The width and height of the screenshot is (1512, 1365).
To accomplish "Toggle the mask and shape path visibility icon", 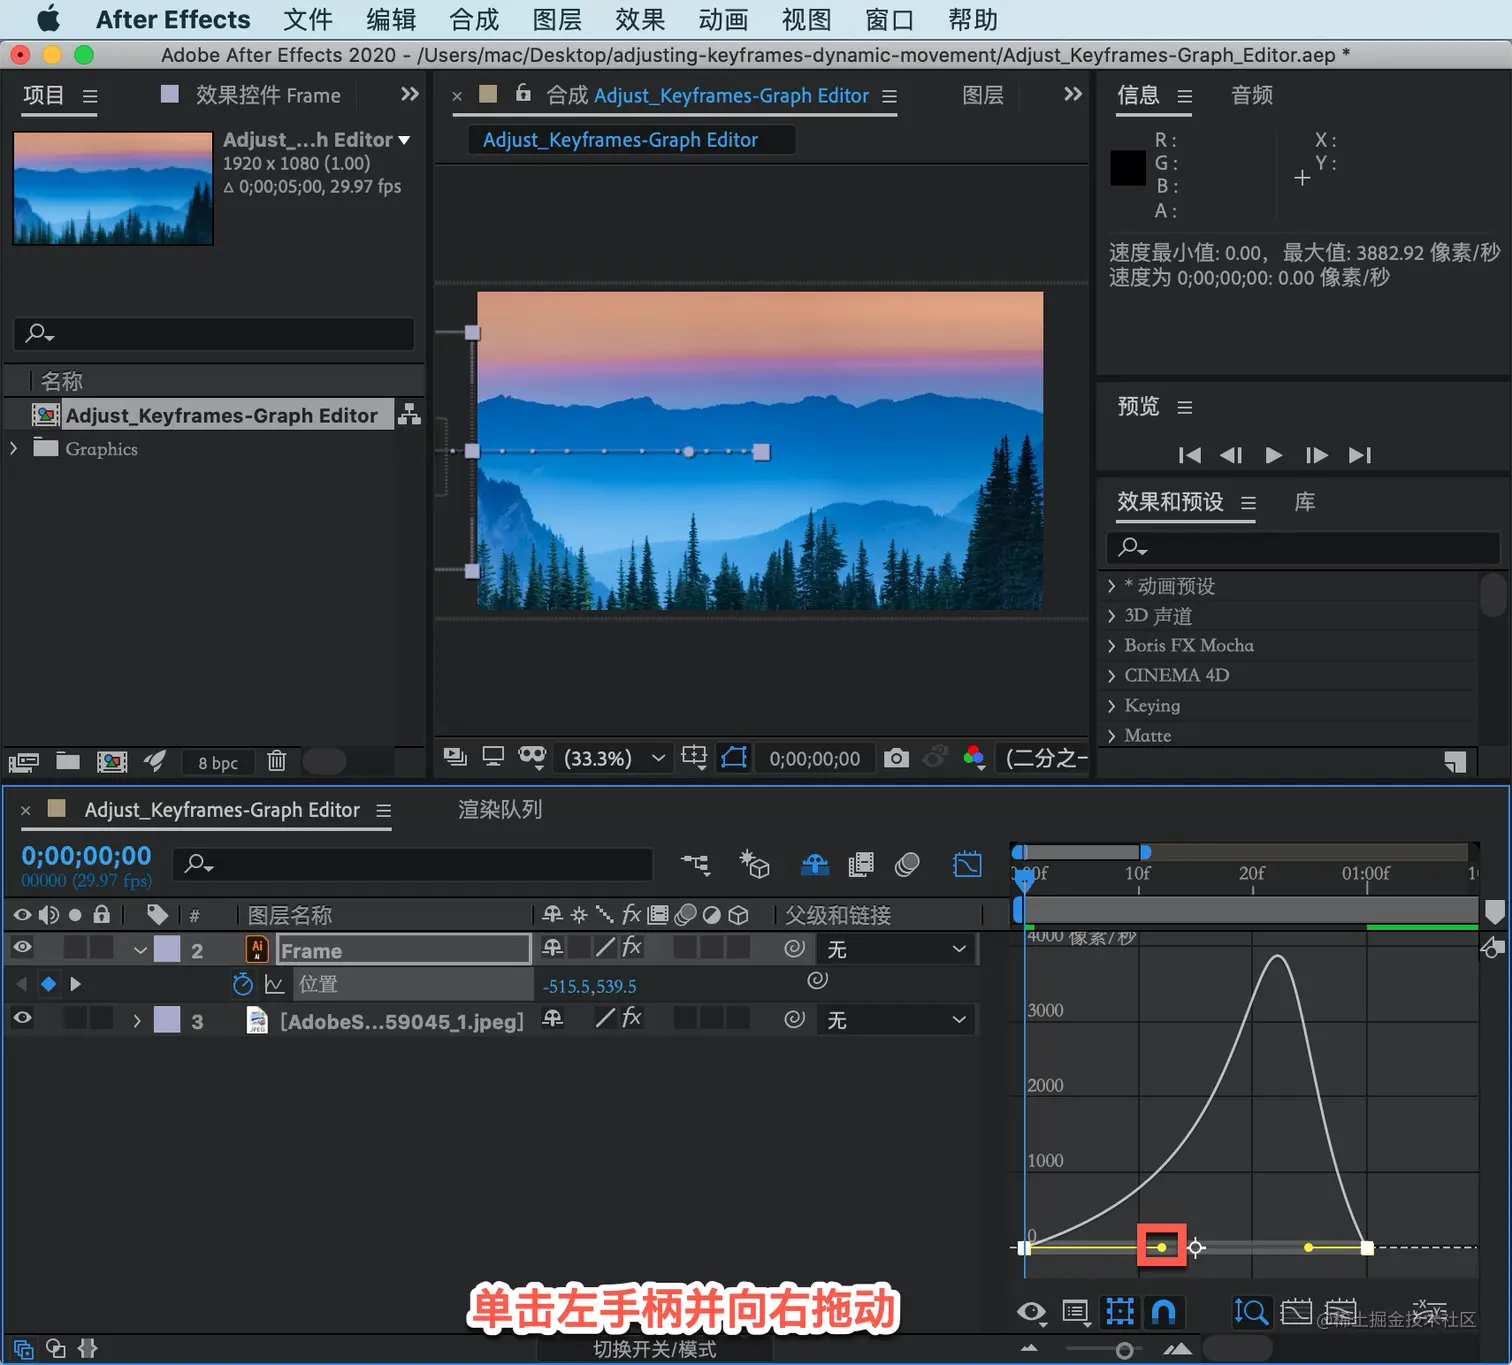I will coord(734,758).
